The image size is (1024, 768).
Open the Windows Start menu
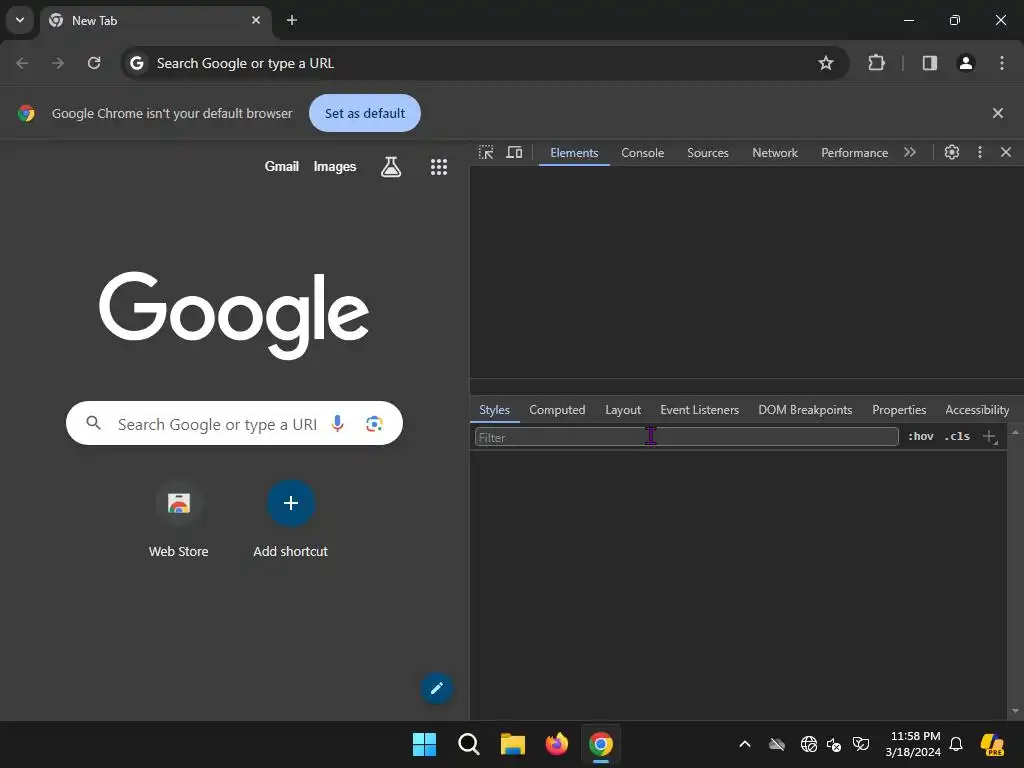[424, 744]
